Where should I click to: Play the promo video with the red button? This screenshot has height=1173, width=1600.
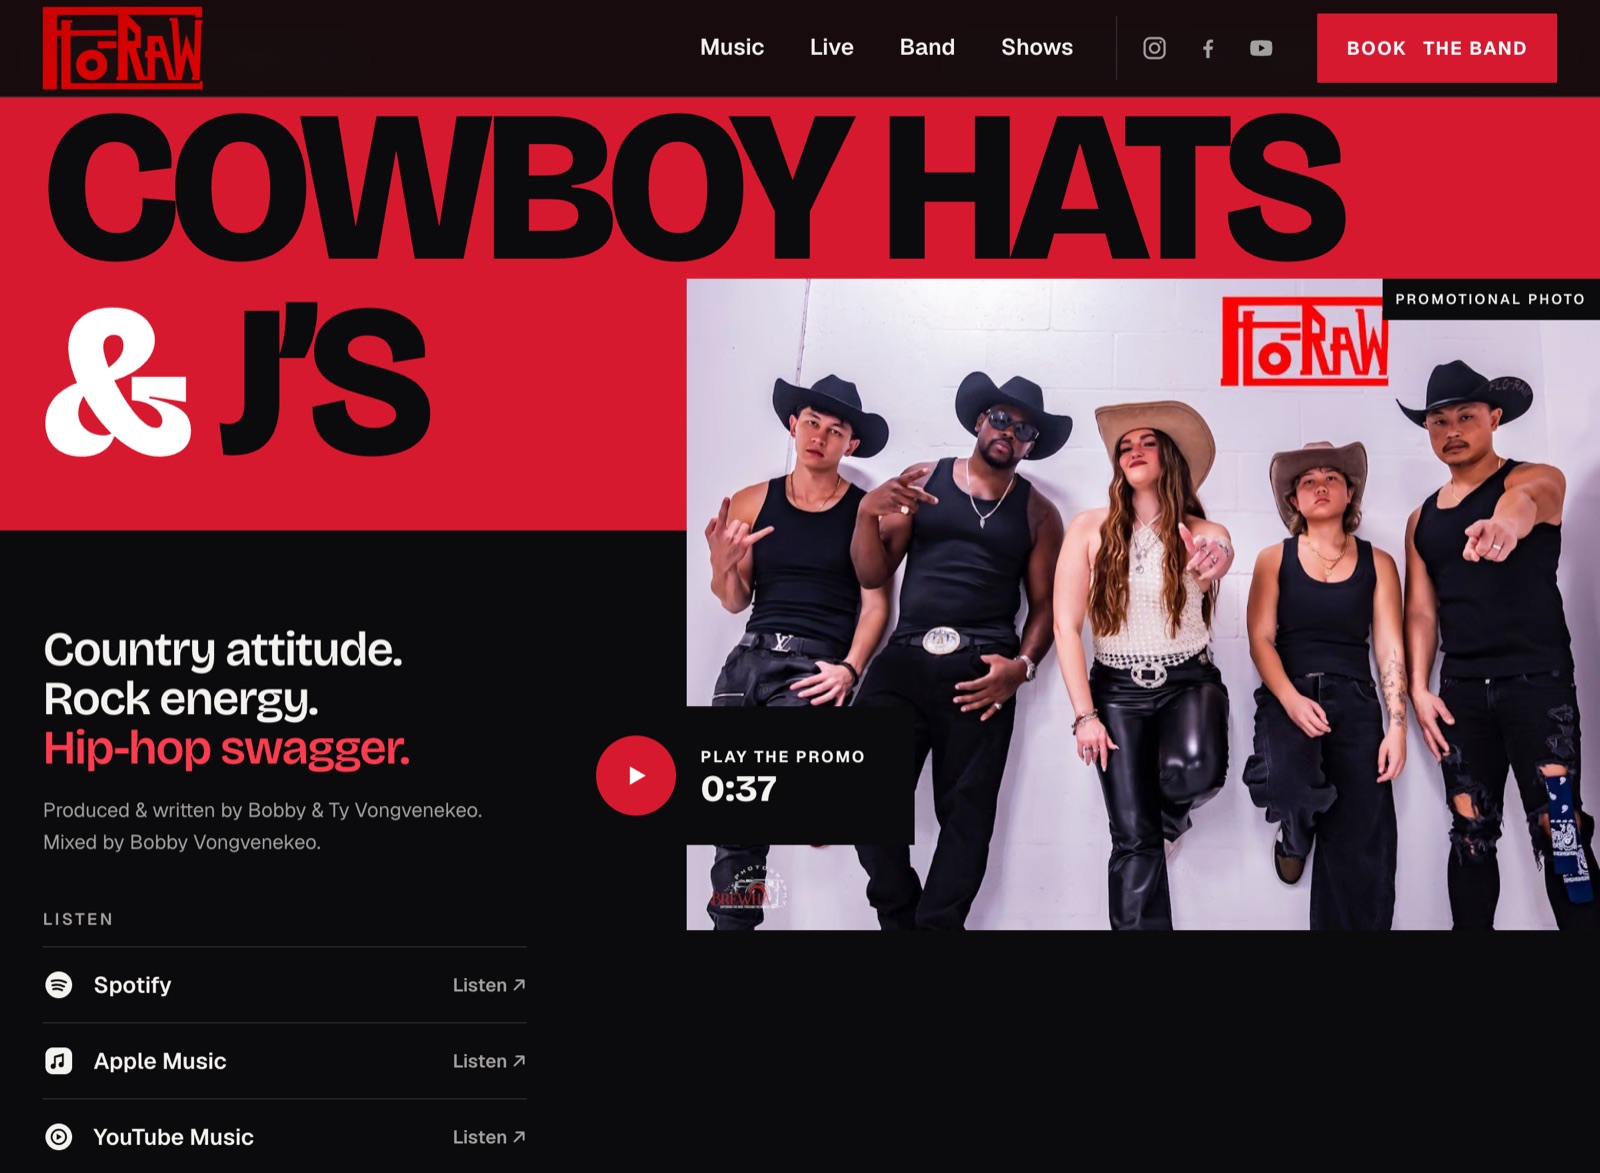[636, 775]
